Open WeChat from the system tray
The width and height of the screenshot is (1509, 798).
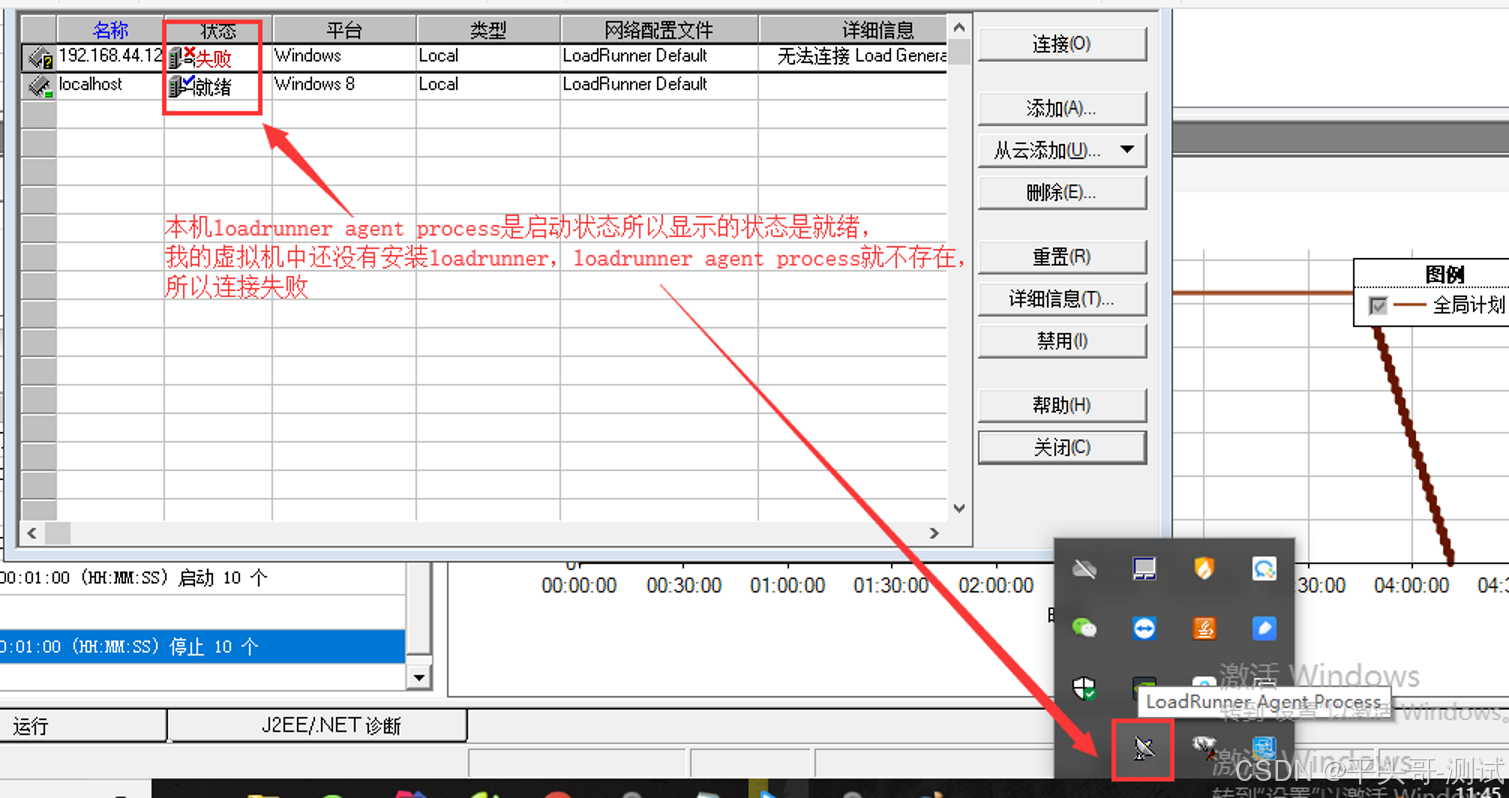point(1084,628)
